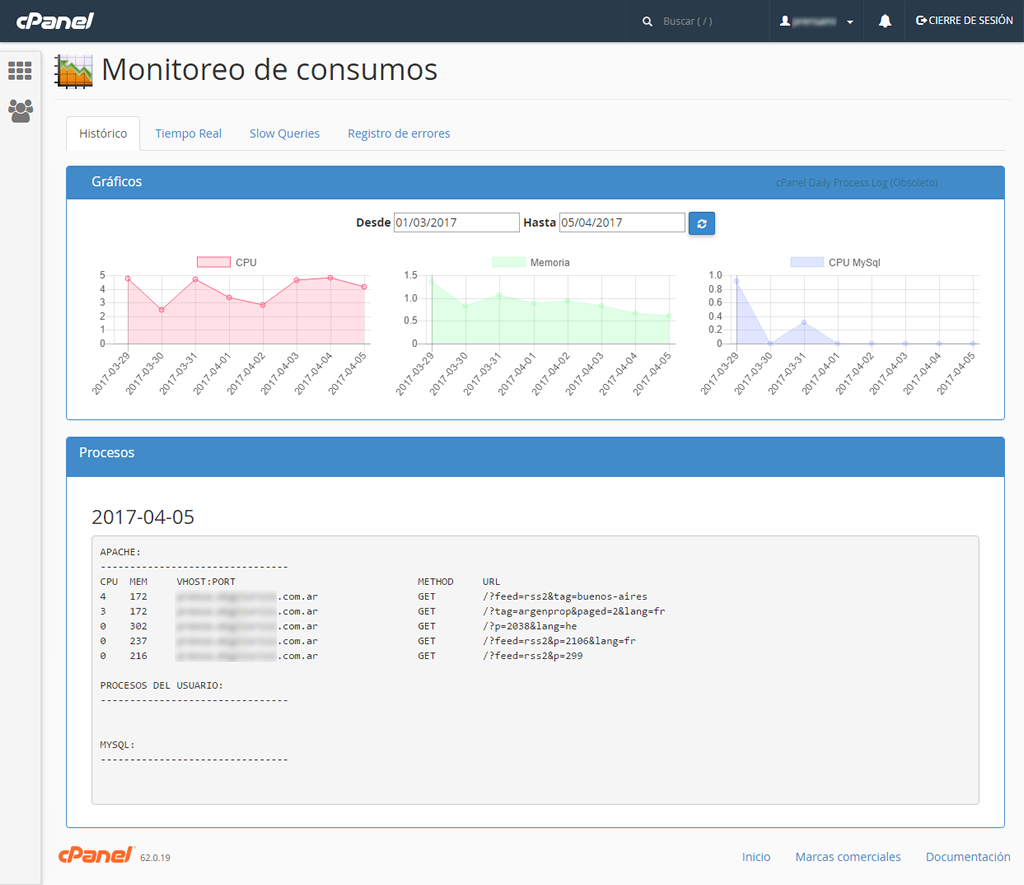Viewport: 1024px width, 885px height.
Task: Select the Registro de errores tab
Action: [398, 133]
